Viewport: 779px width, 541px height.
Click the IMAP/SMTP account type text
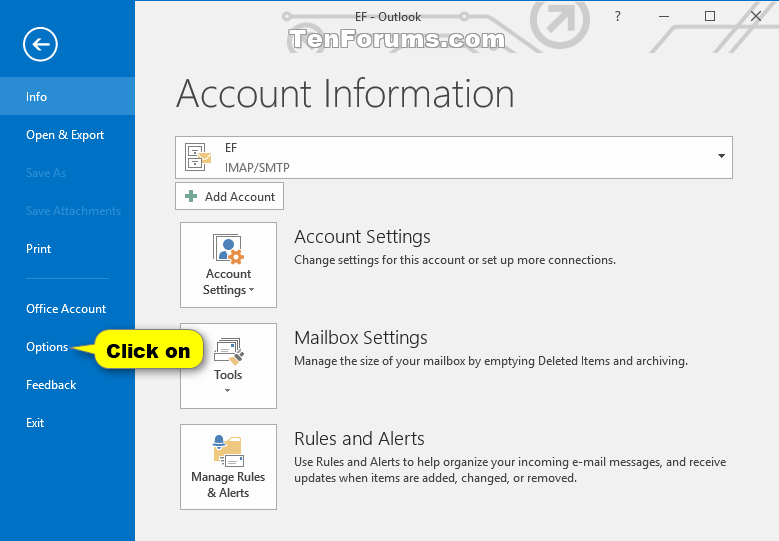pyautogui.click(x=257, y=167)
